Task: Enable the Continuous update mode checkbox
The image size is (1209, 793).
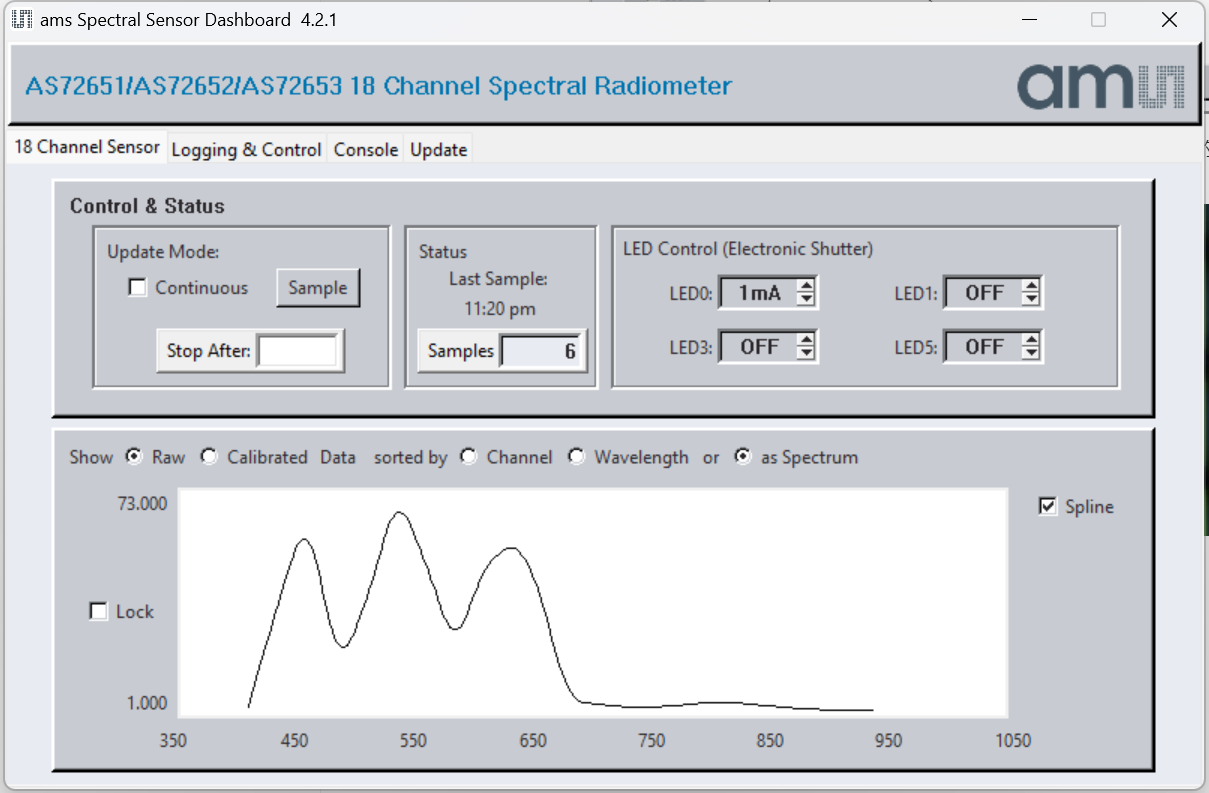Action: tap(138, 288)
